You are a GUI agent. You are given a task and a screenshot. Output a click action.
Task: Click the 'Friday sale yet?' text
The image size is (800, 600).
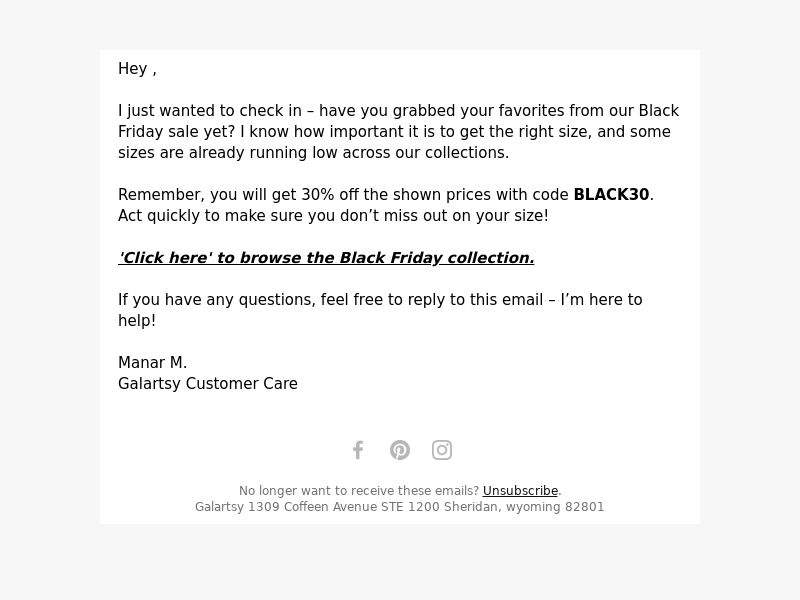[x=177, y=132]
